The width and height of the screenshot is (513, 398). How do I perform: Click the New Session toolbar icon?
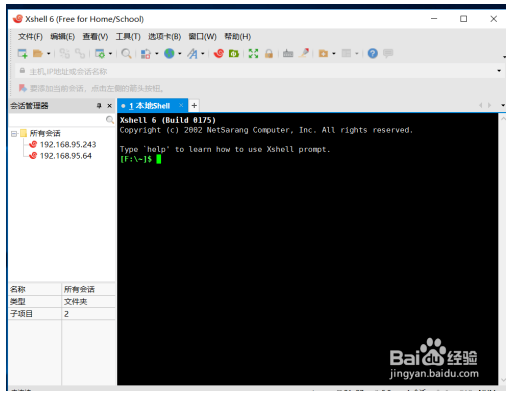click(22, 53)
